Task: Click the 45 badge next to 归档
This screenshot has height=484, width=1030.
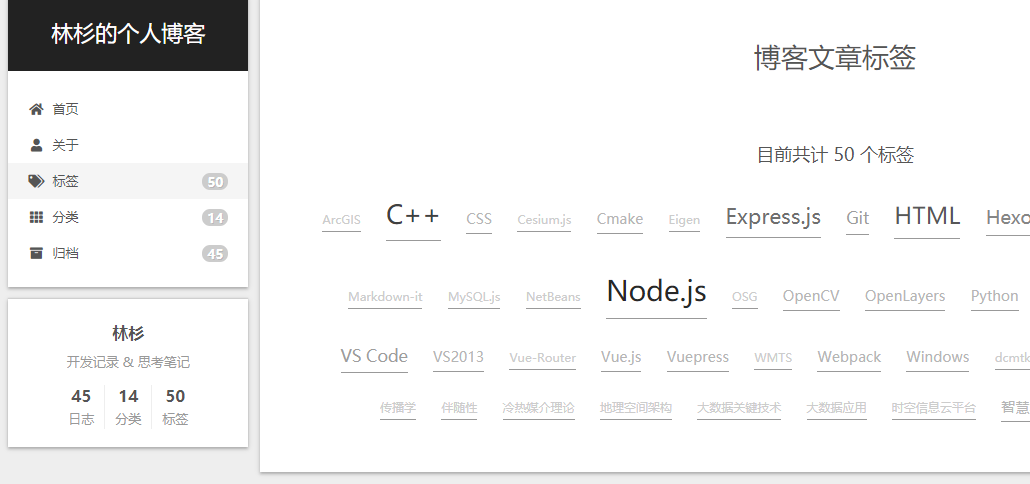Action: [215, 254]
